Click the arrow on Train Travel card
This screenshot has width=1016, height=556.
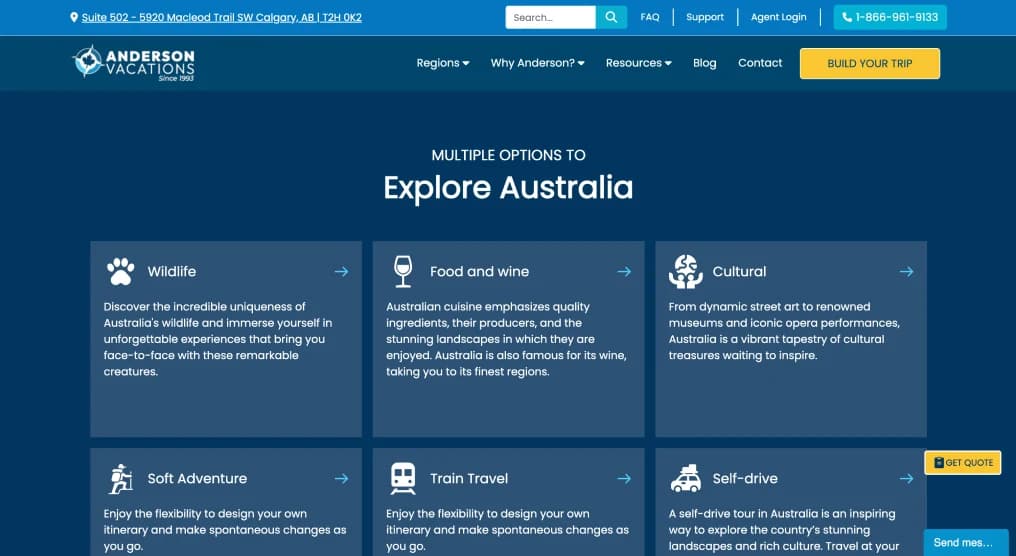pos(624,479)
